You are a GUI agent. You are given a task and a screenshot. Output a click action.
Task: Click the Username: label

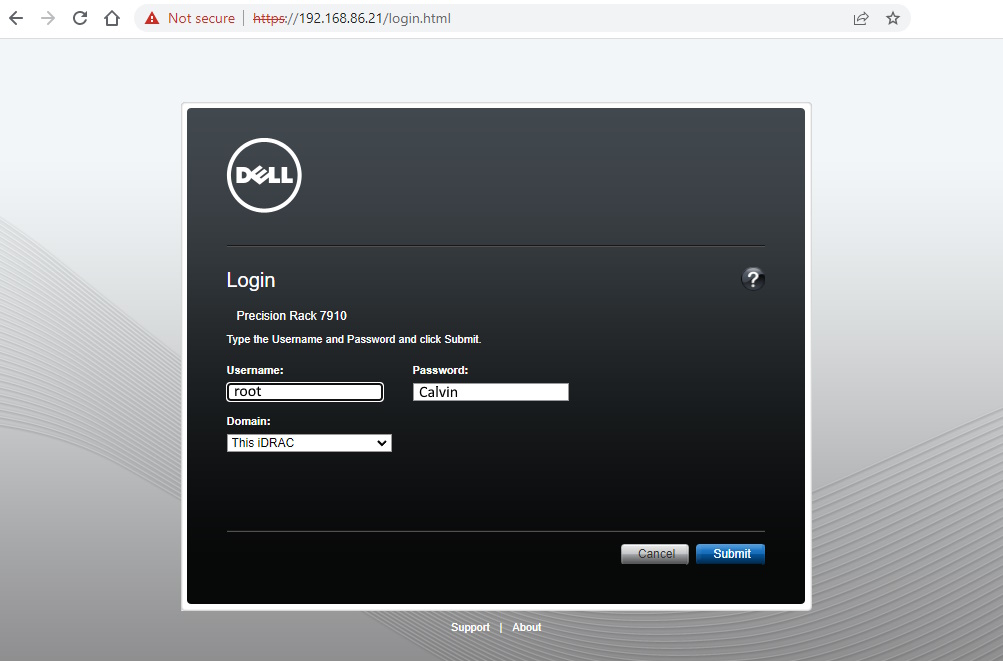(255, 370)
